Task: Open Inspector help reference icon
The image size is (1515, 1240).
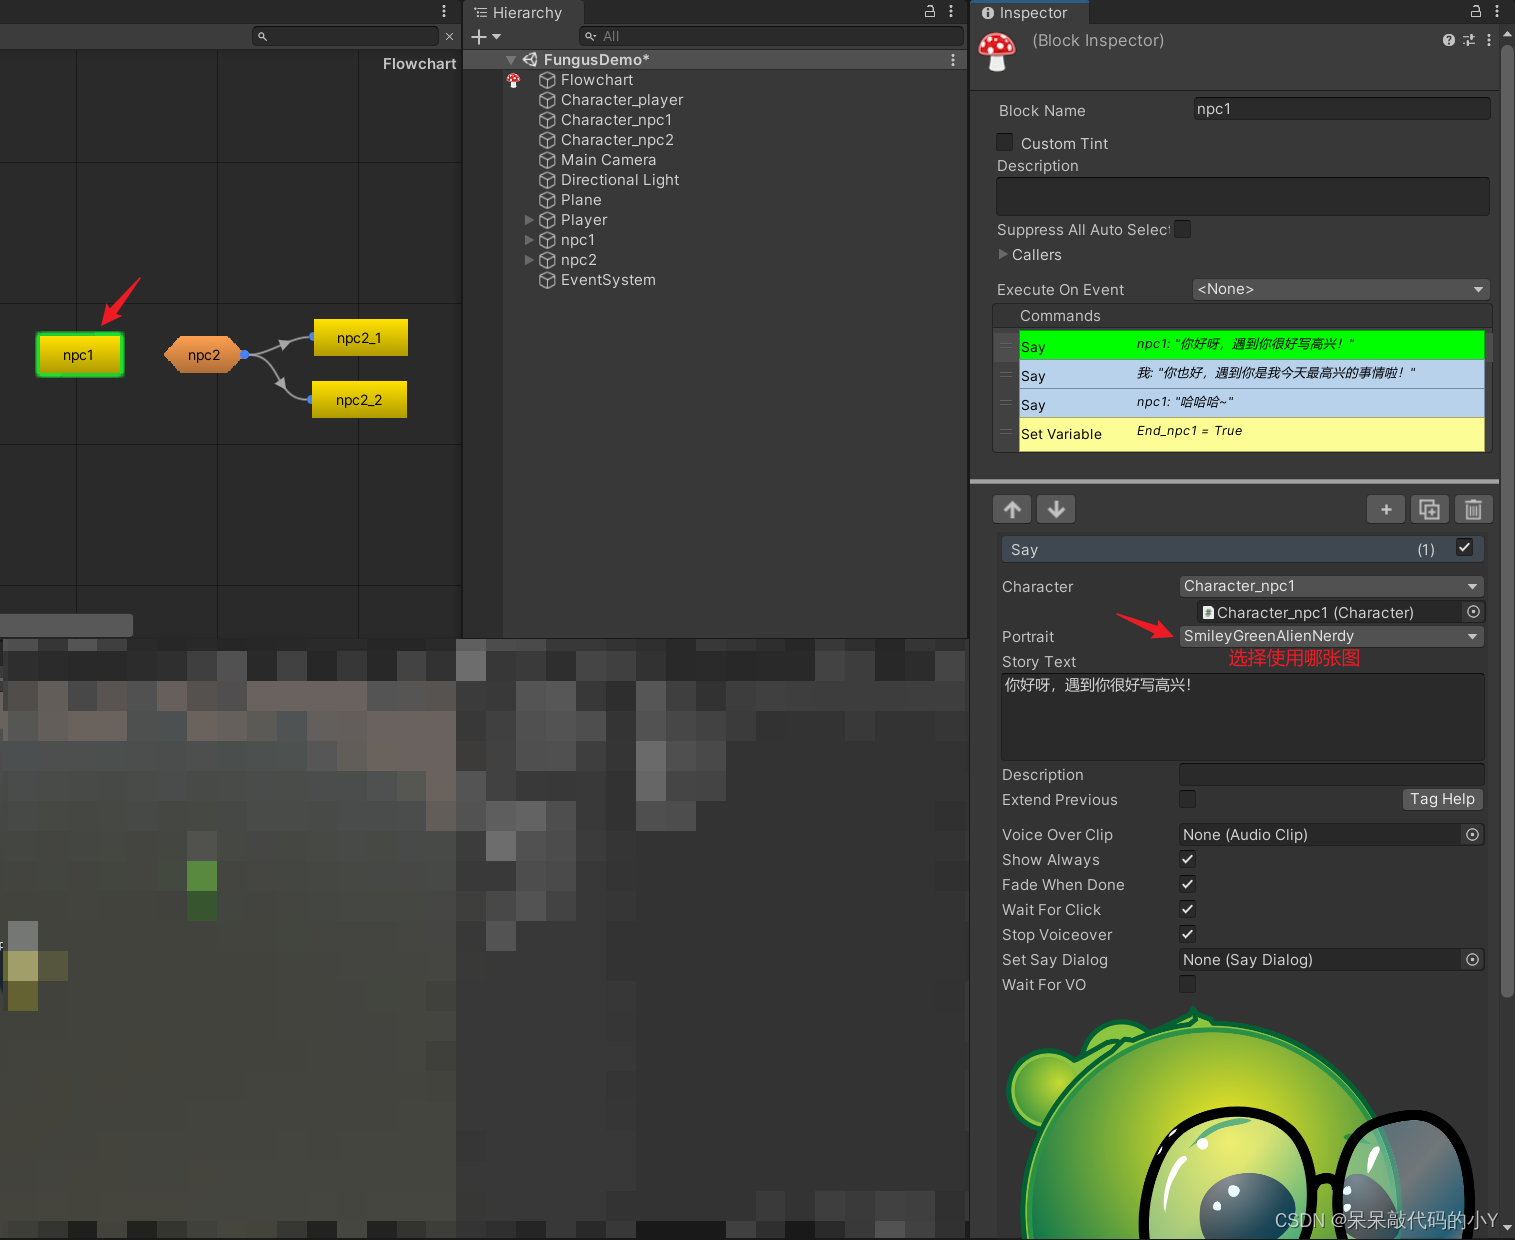Action: (1449, 40)
